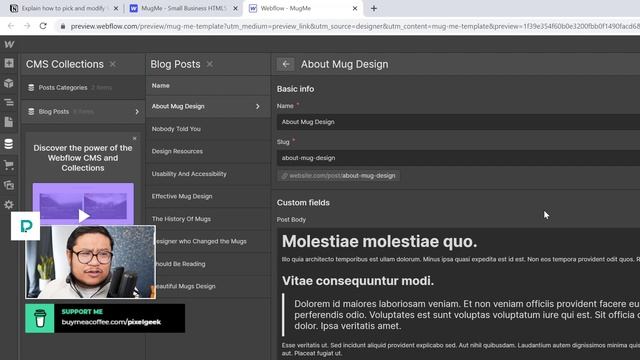Open the Blog Posts collection
The image size is (640, 360).
click(82, 111)
